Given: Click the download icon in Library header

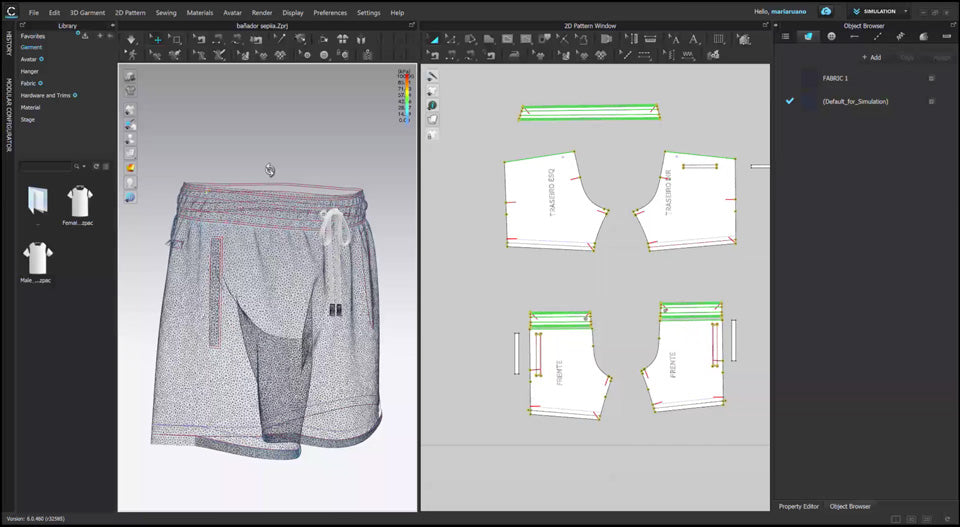Looking at the screenshot, I should coord(85,35).
